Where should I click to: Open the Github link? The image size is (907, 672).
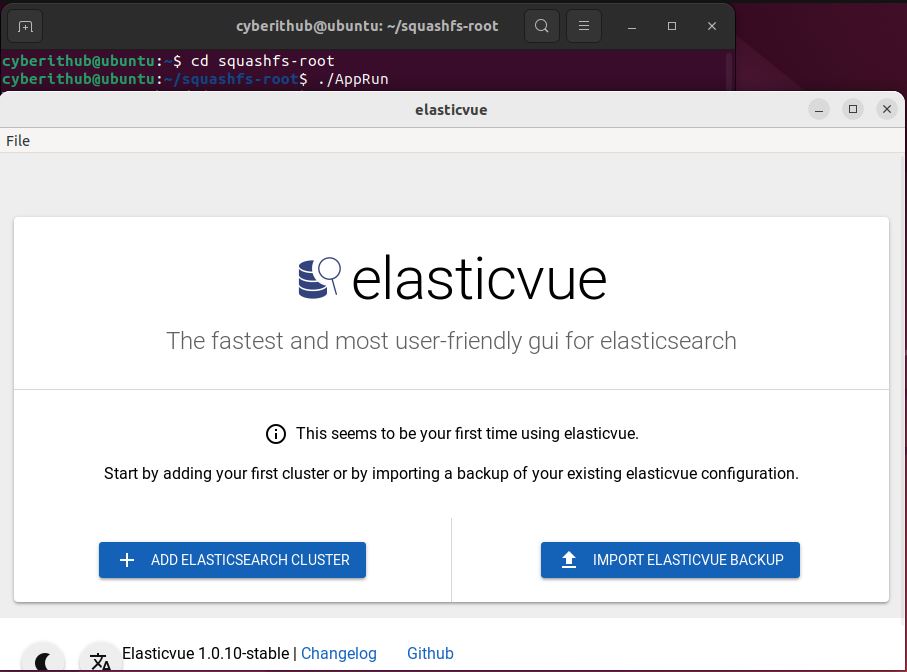pyautogui.click(x=430, y=653)
